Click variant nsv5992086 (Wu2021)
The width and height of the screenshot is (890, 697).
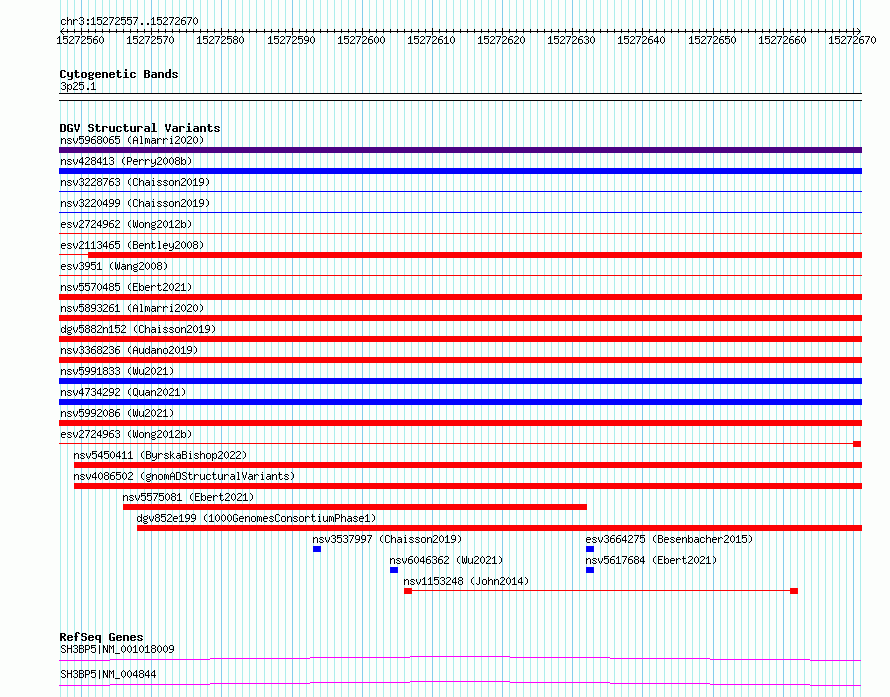(117, 413)
